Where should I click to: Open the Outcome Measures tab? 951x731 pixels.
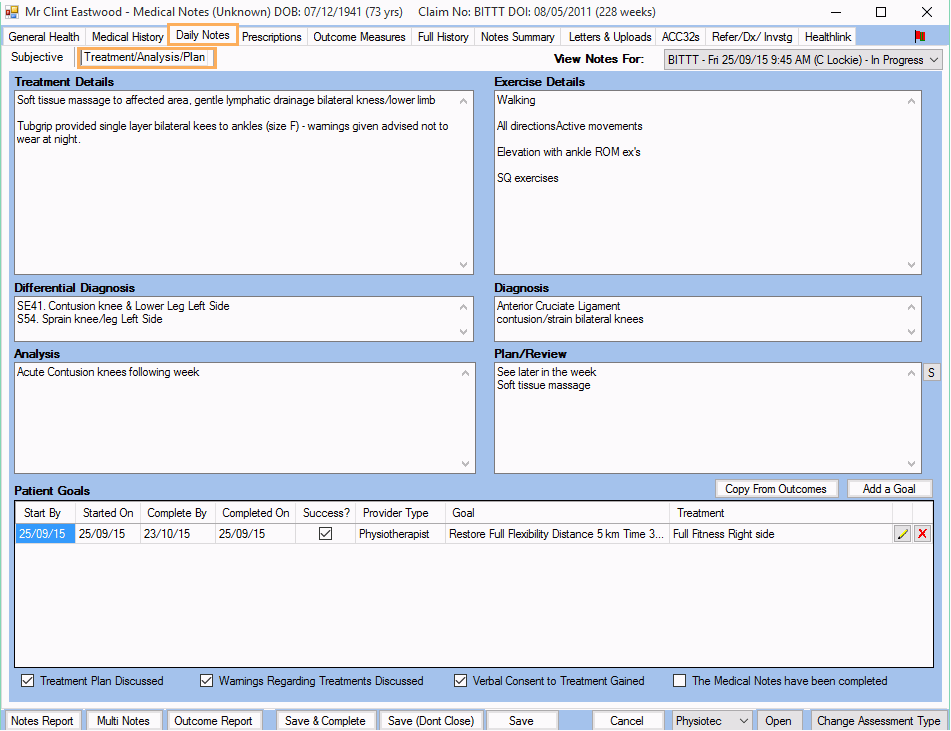pos(359,37)
